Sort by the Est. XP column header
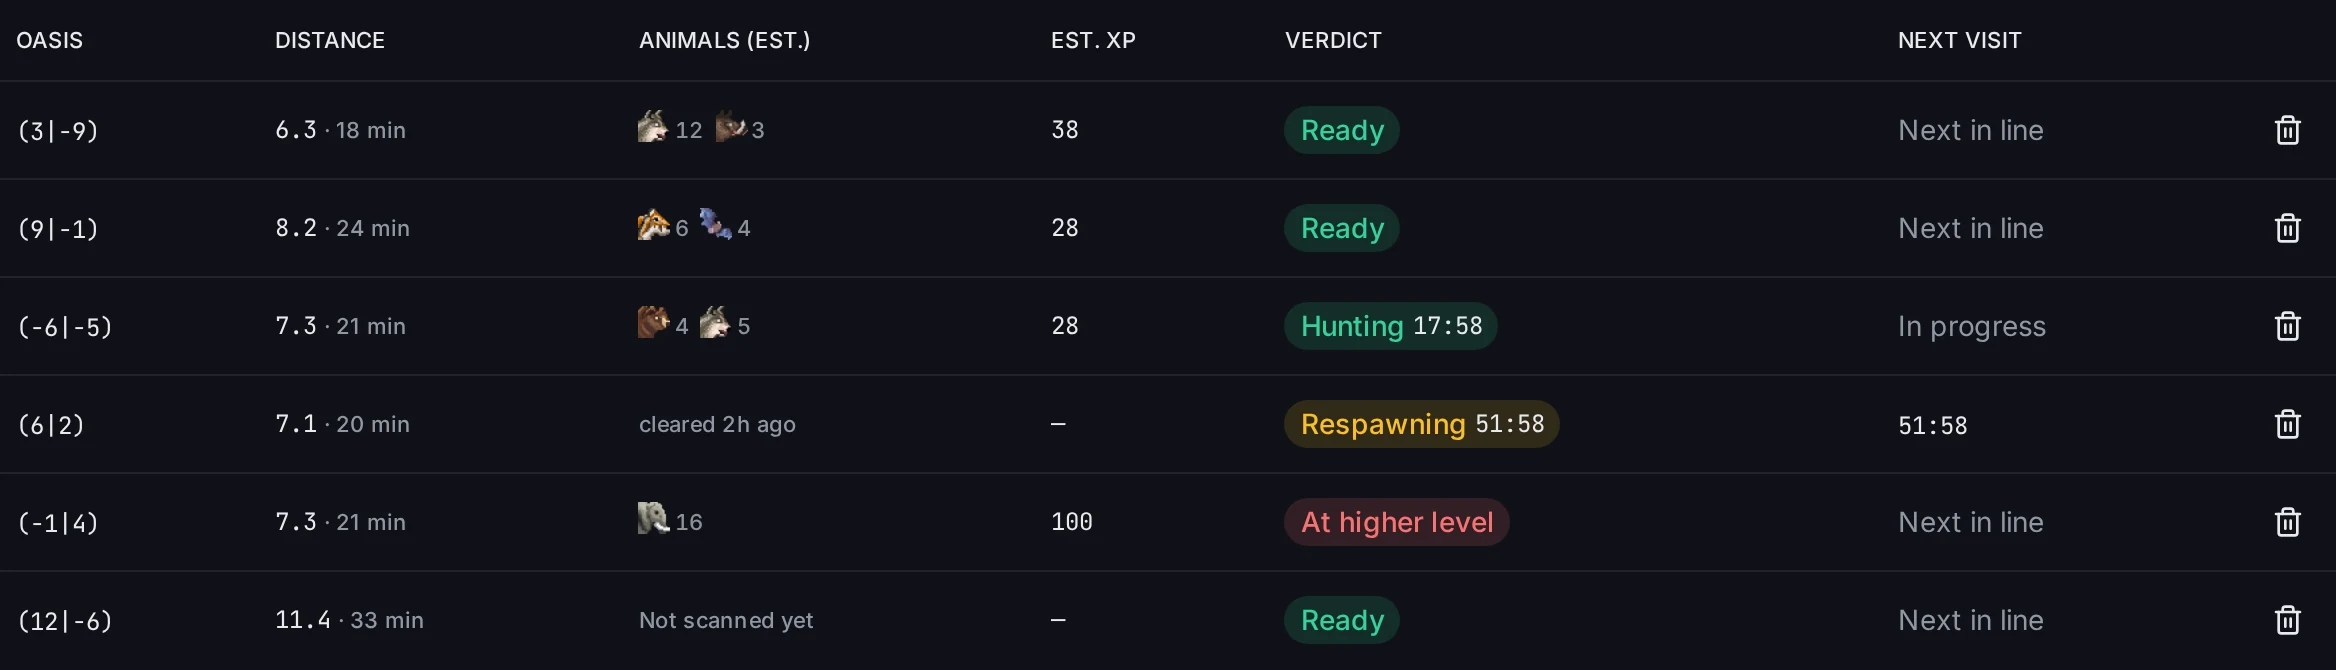Viewport: 2336px width, 670px height. (x=1093, y=40)
